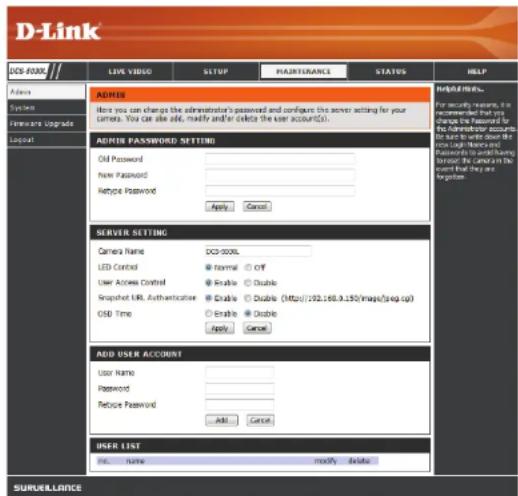Focus the New Password field under Admin Password Setting

tap(280, 175)
